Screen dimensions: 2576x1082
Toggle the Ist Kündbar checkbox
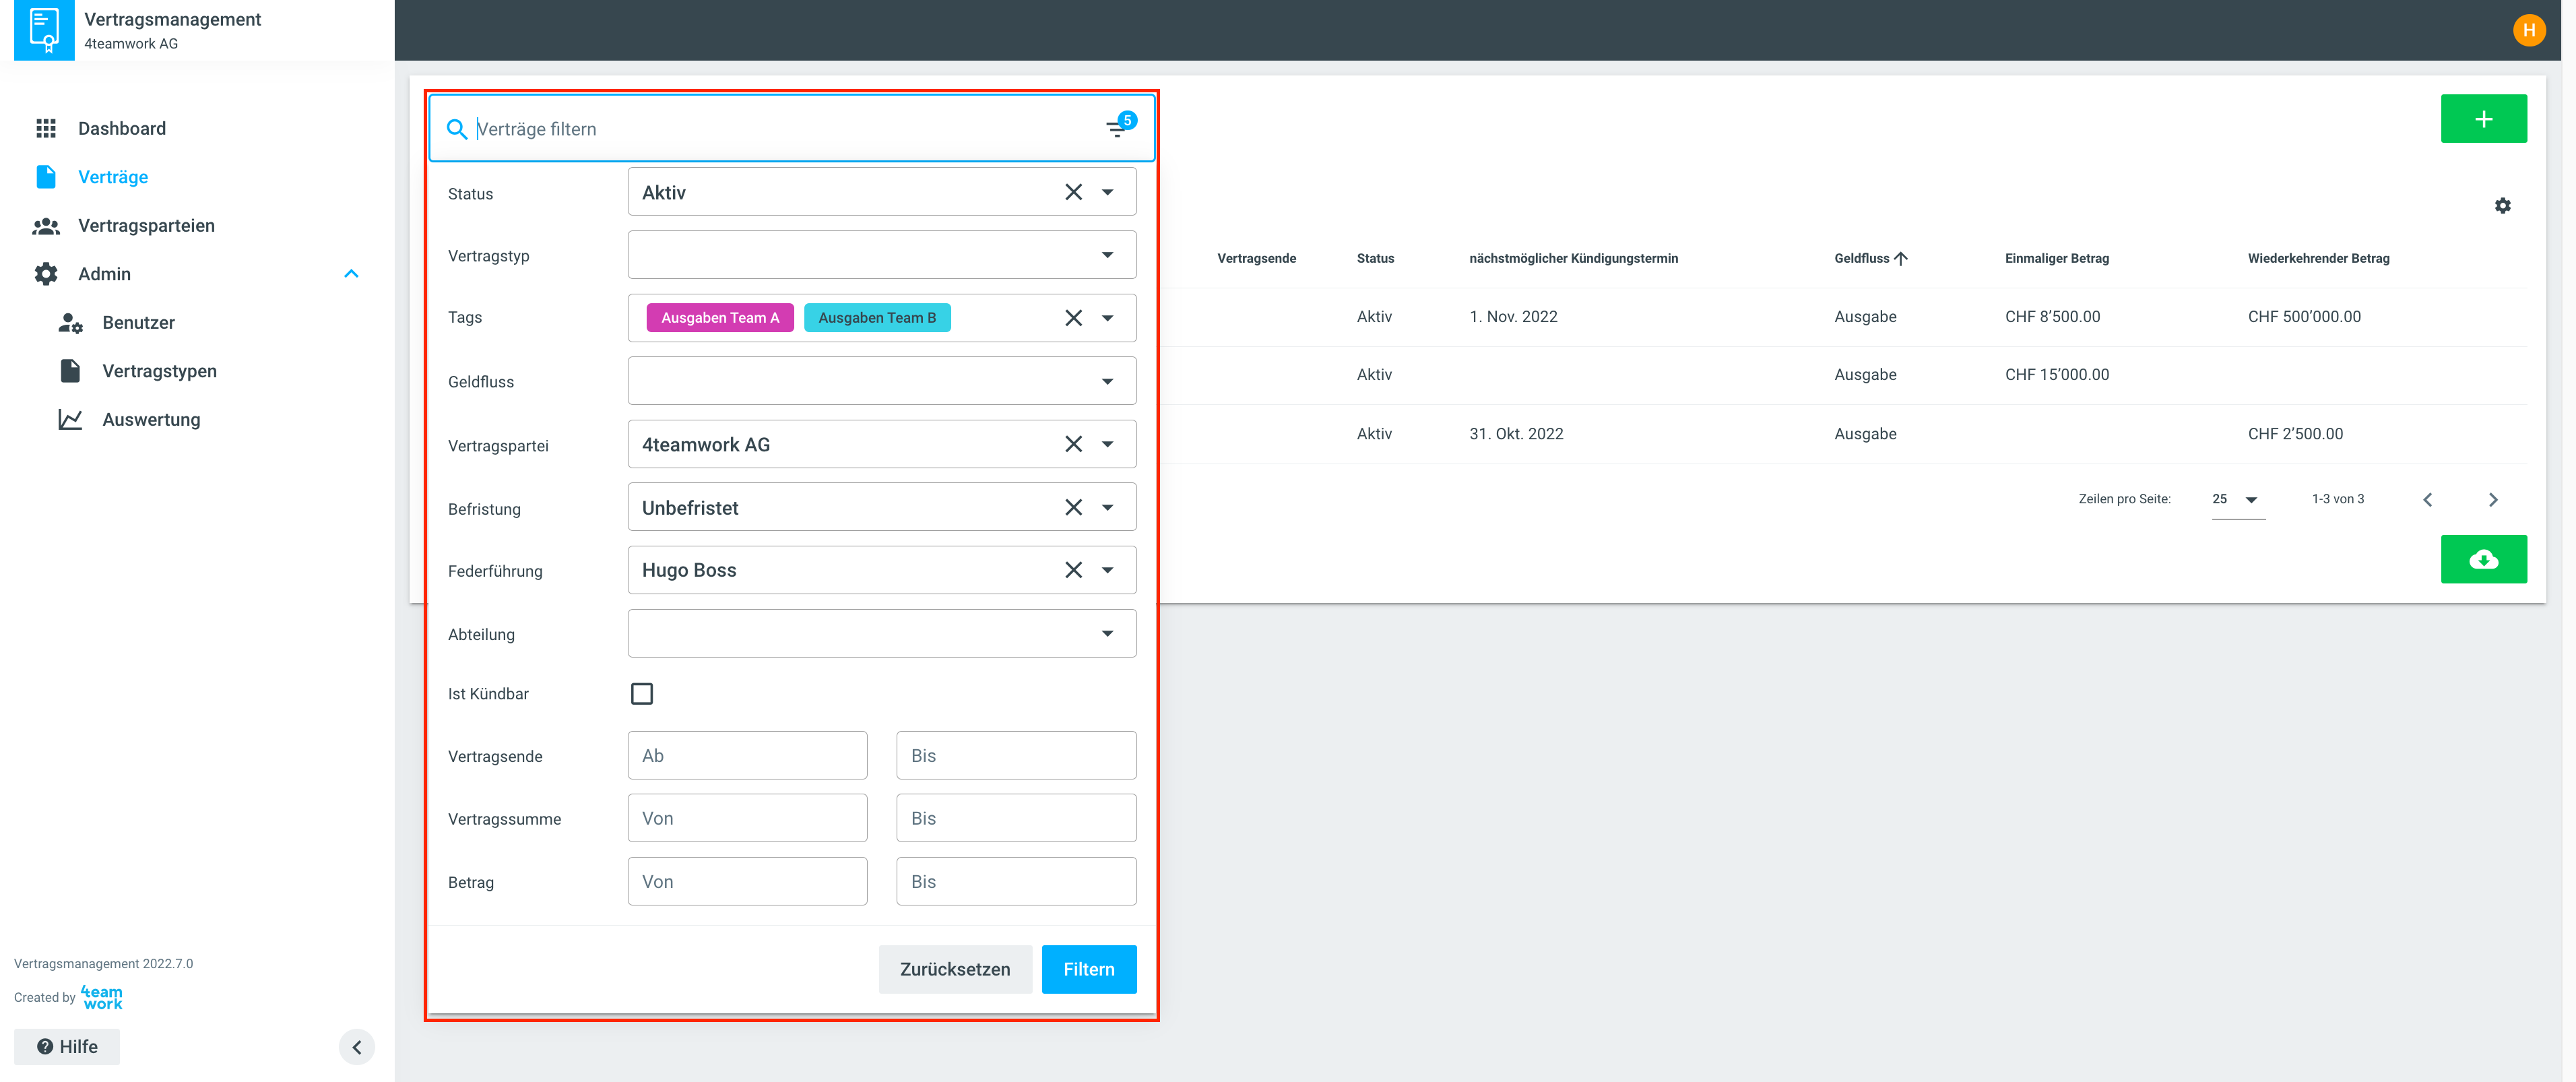pos(641,694)
